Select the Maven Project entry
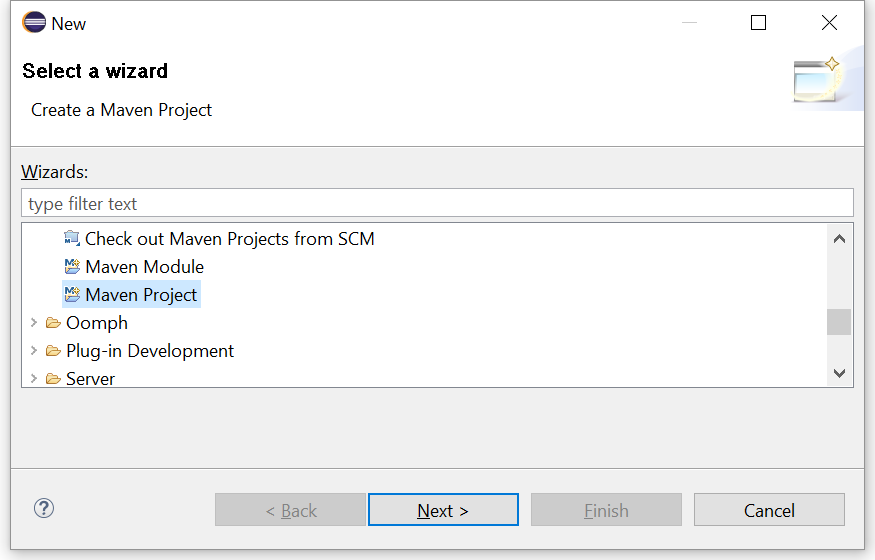Screen dimensions: 875x560 [x=141, y=295]
